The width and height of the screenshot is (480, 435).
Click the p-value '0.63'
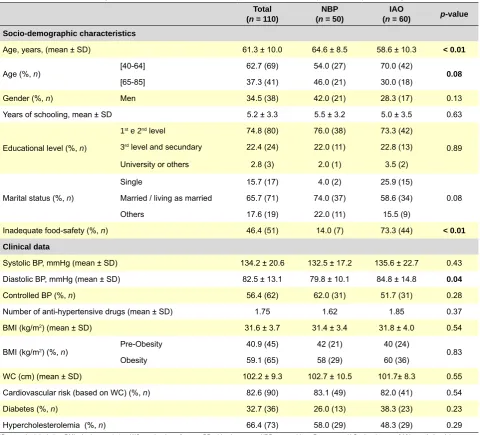tap(454, 114)
